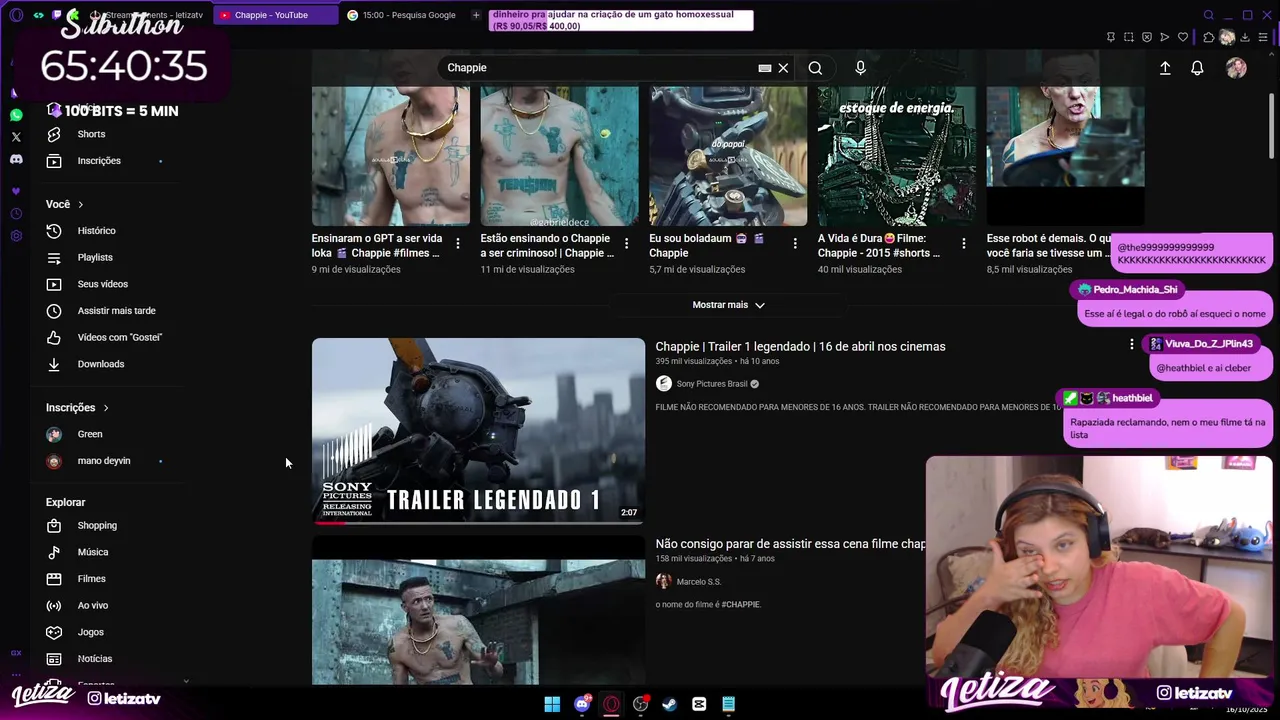Click the browser pinboard pin icon
Viewport: 1280px width, 720px height.
[x=1111, y=37]
